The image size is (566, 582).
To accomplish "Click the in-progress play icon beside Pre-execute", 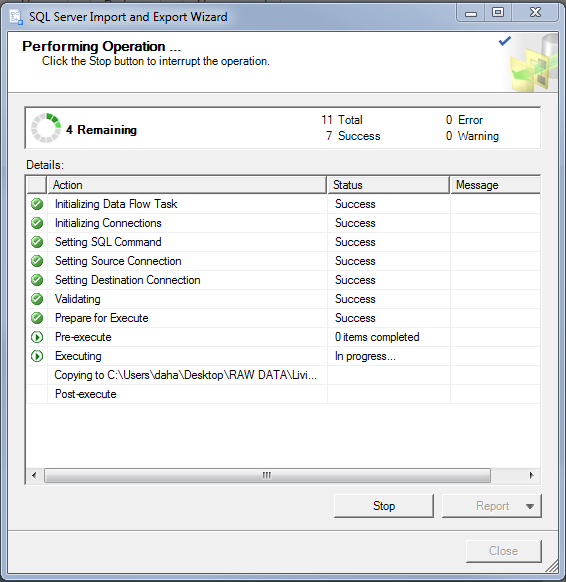I will (37, 337).
